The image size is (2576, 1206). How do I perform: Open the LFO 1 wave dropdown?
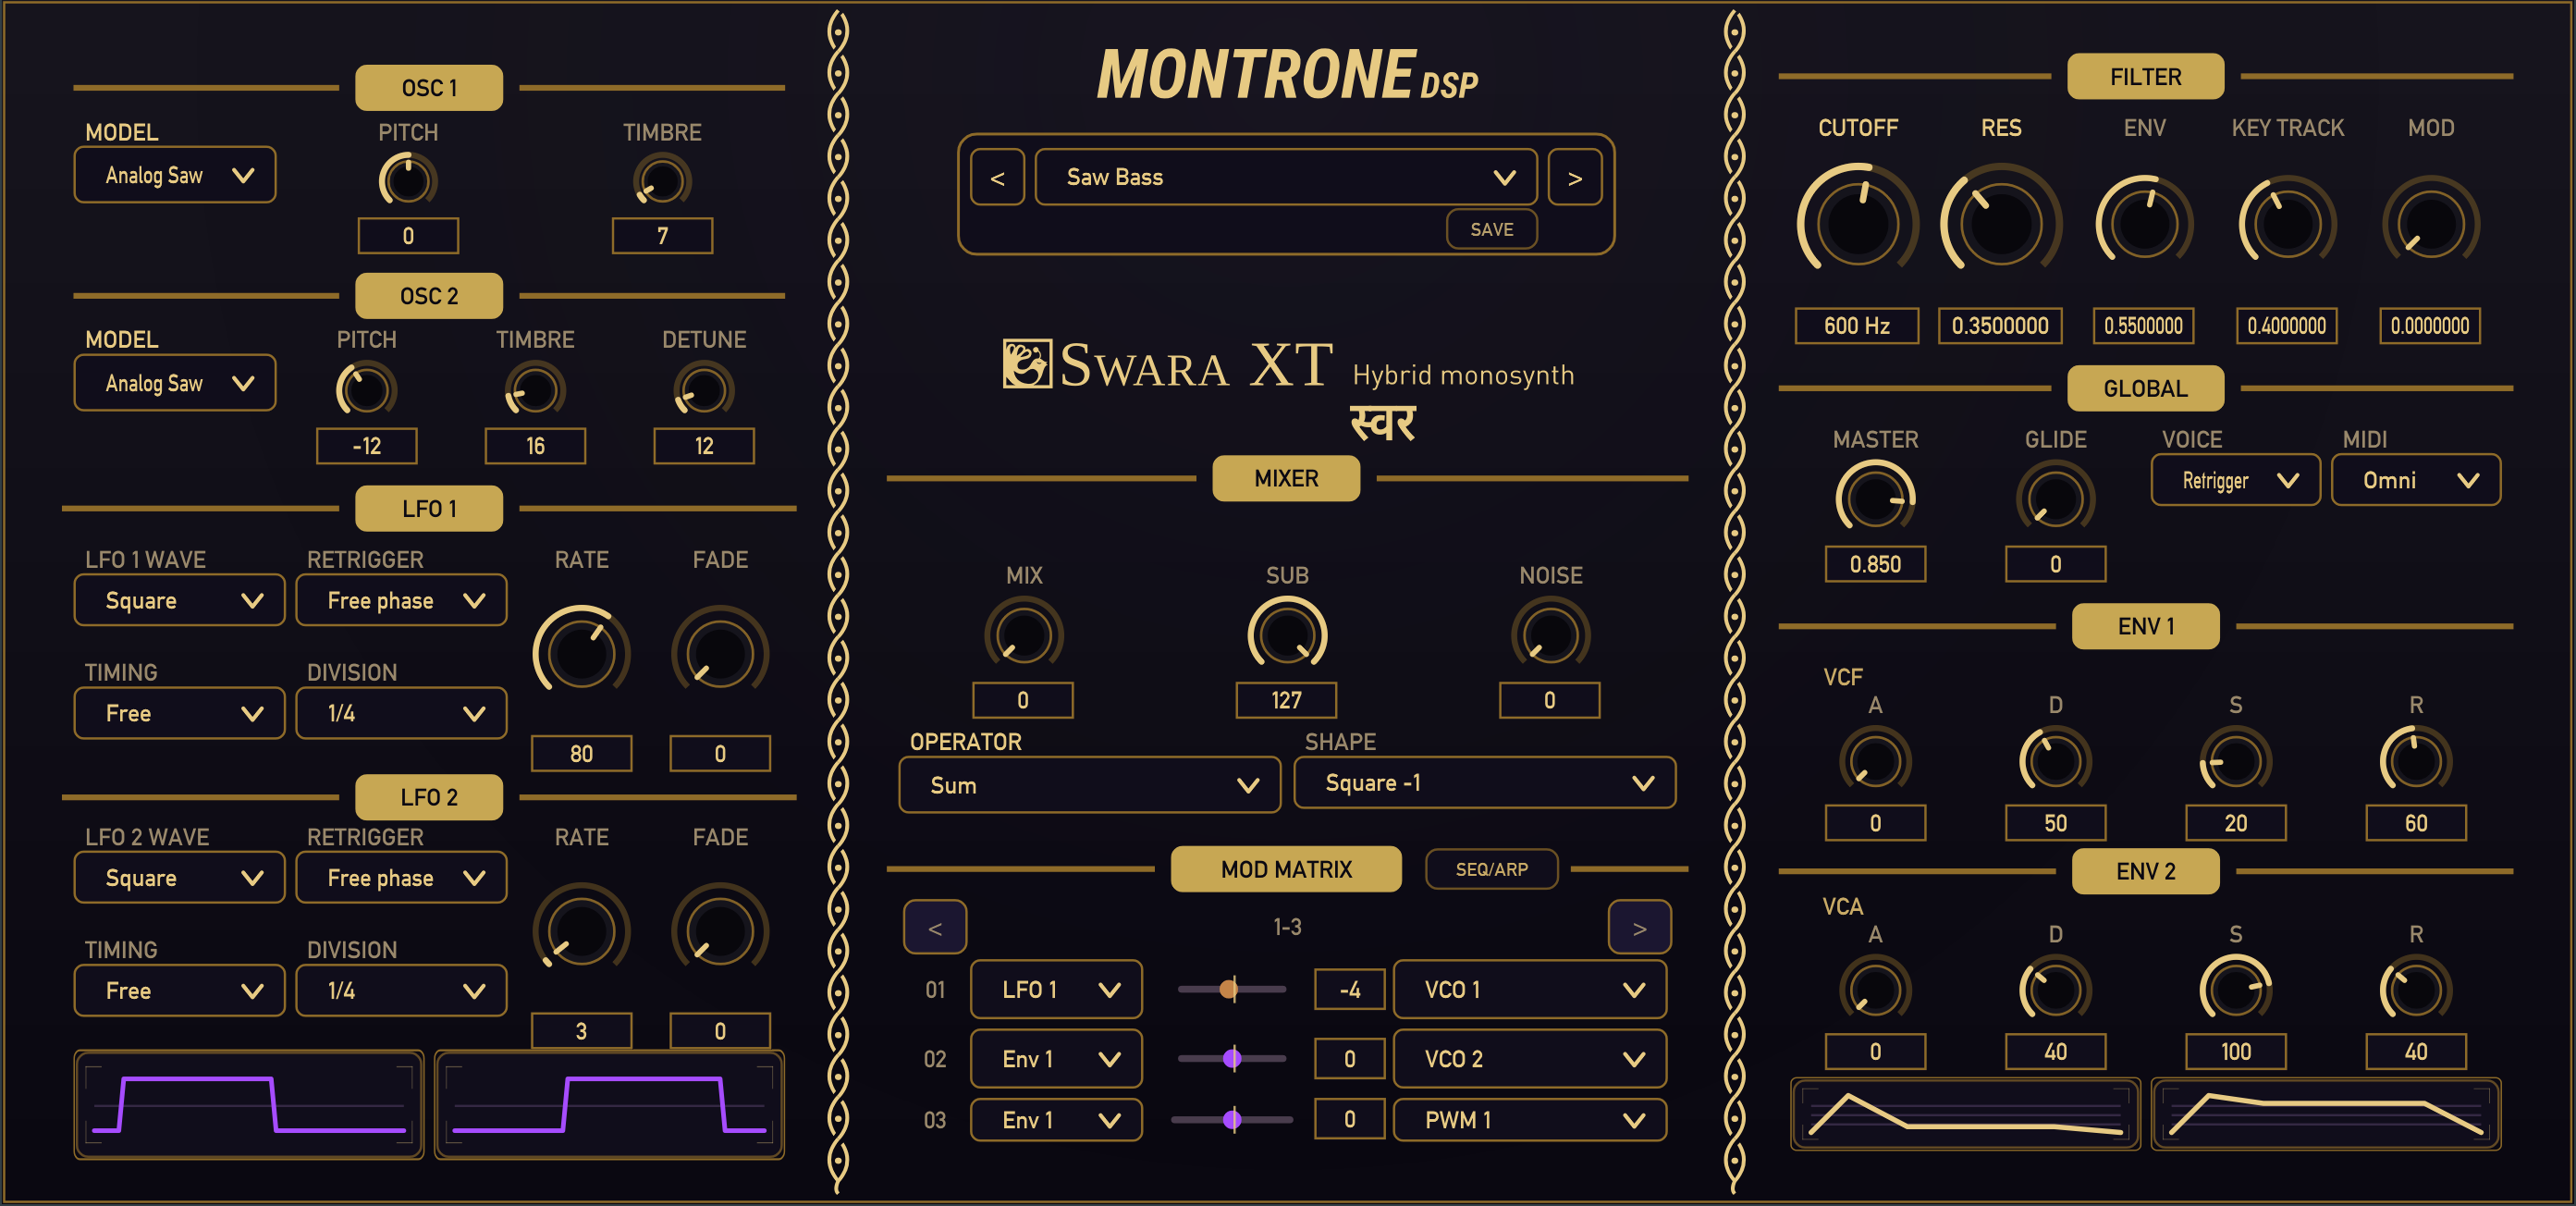[179, 600]
